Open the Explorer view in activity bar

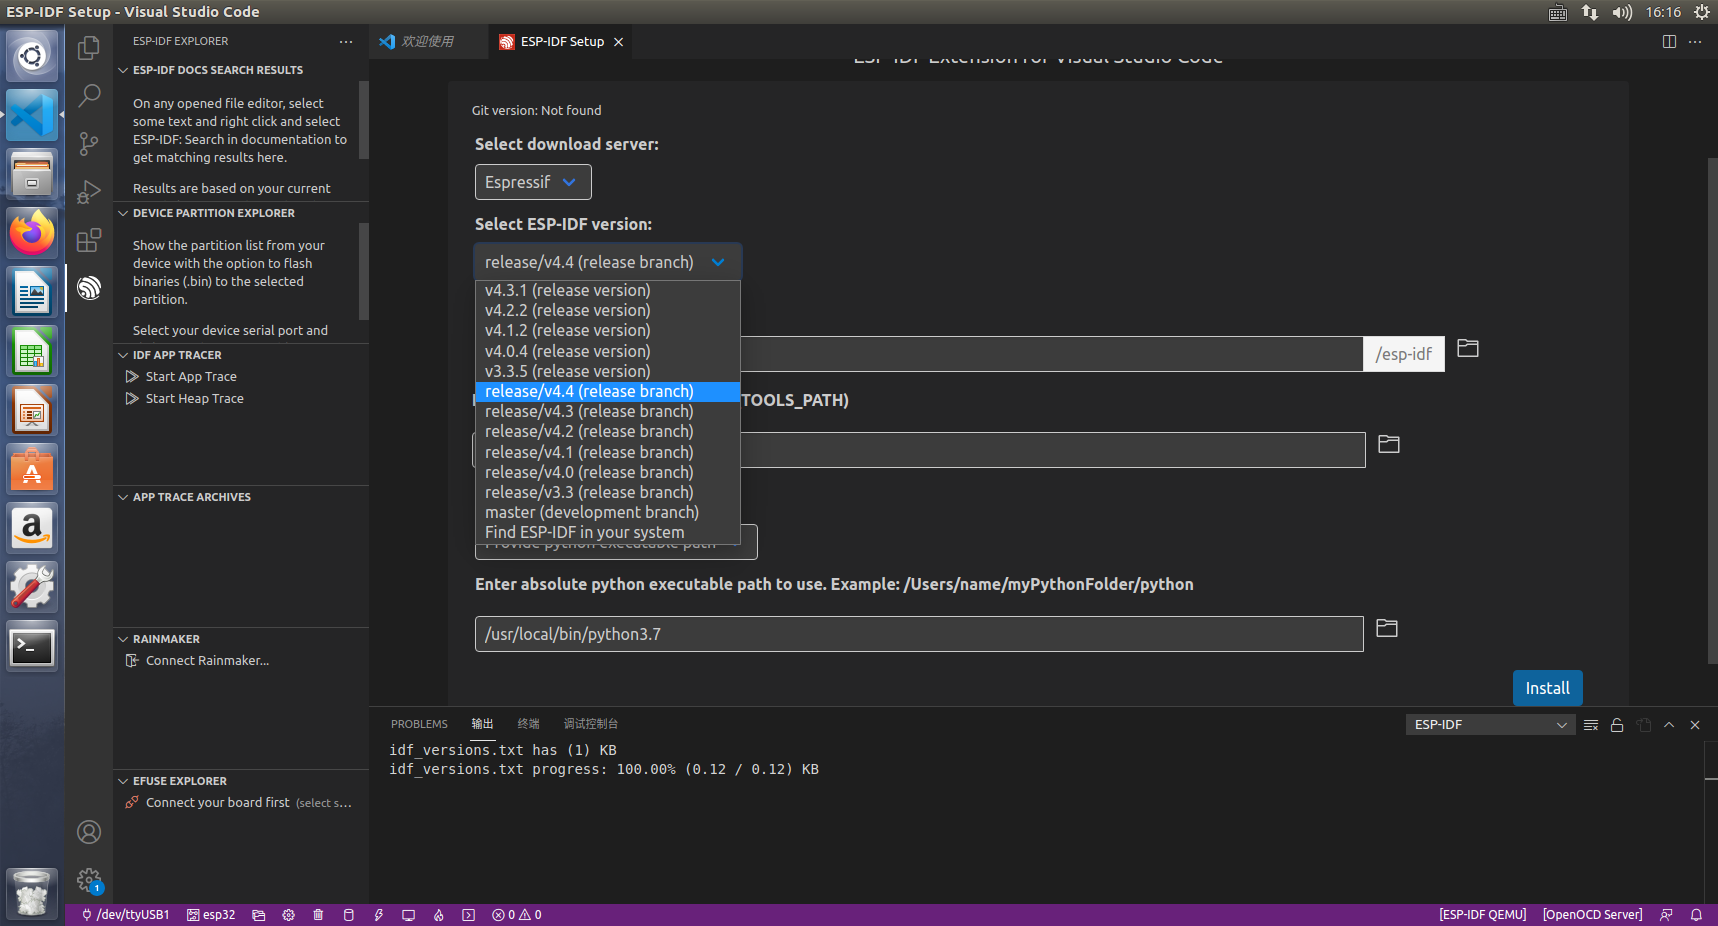click(x=89, y=47)
